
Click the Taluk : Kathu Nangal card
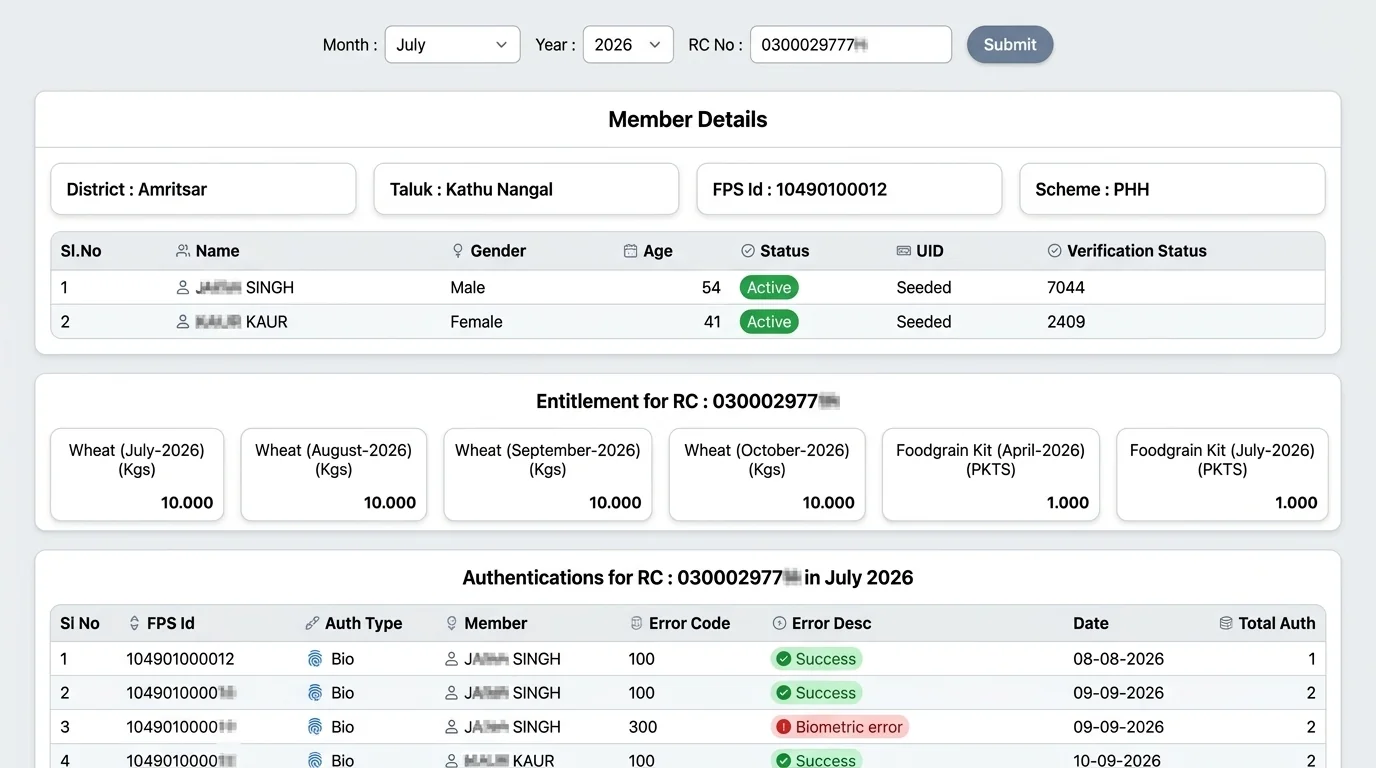click(x=526, y=189)
